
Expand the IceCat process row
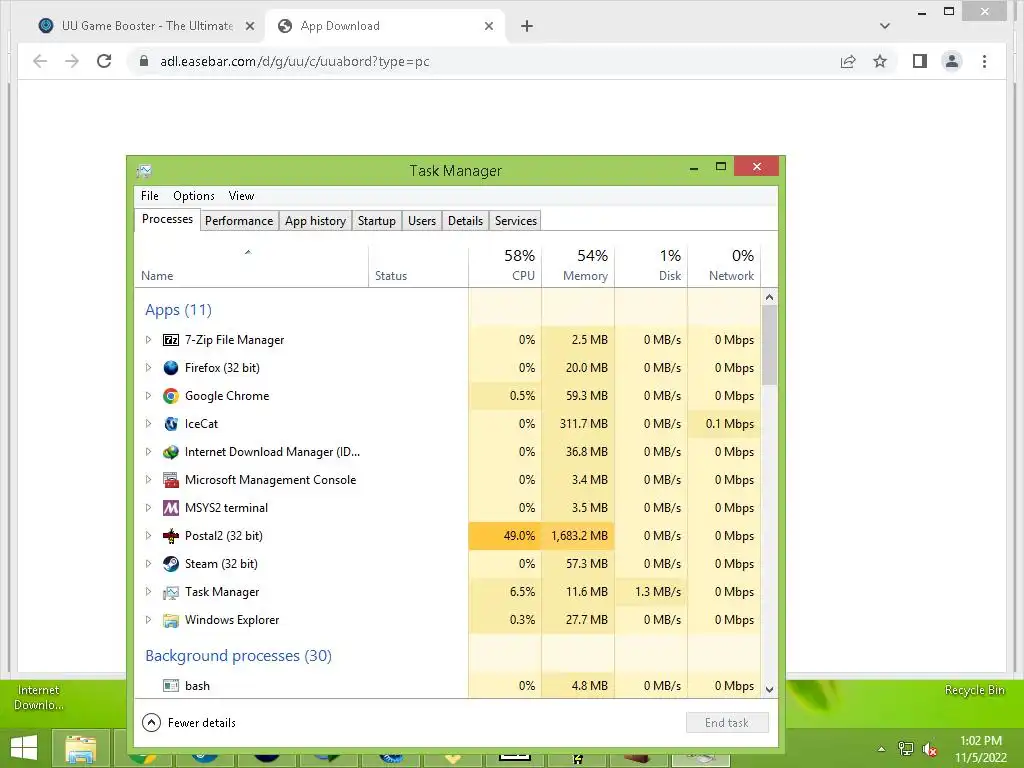(x=148, y=424)
